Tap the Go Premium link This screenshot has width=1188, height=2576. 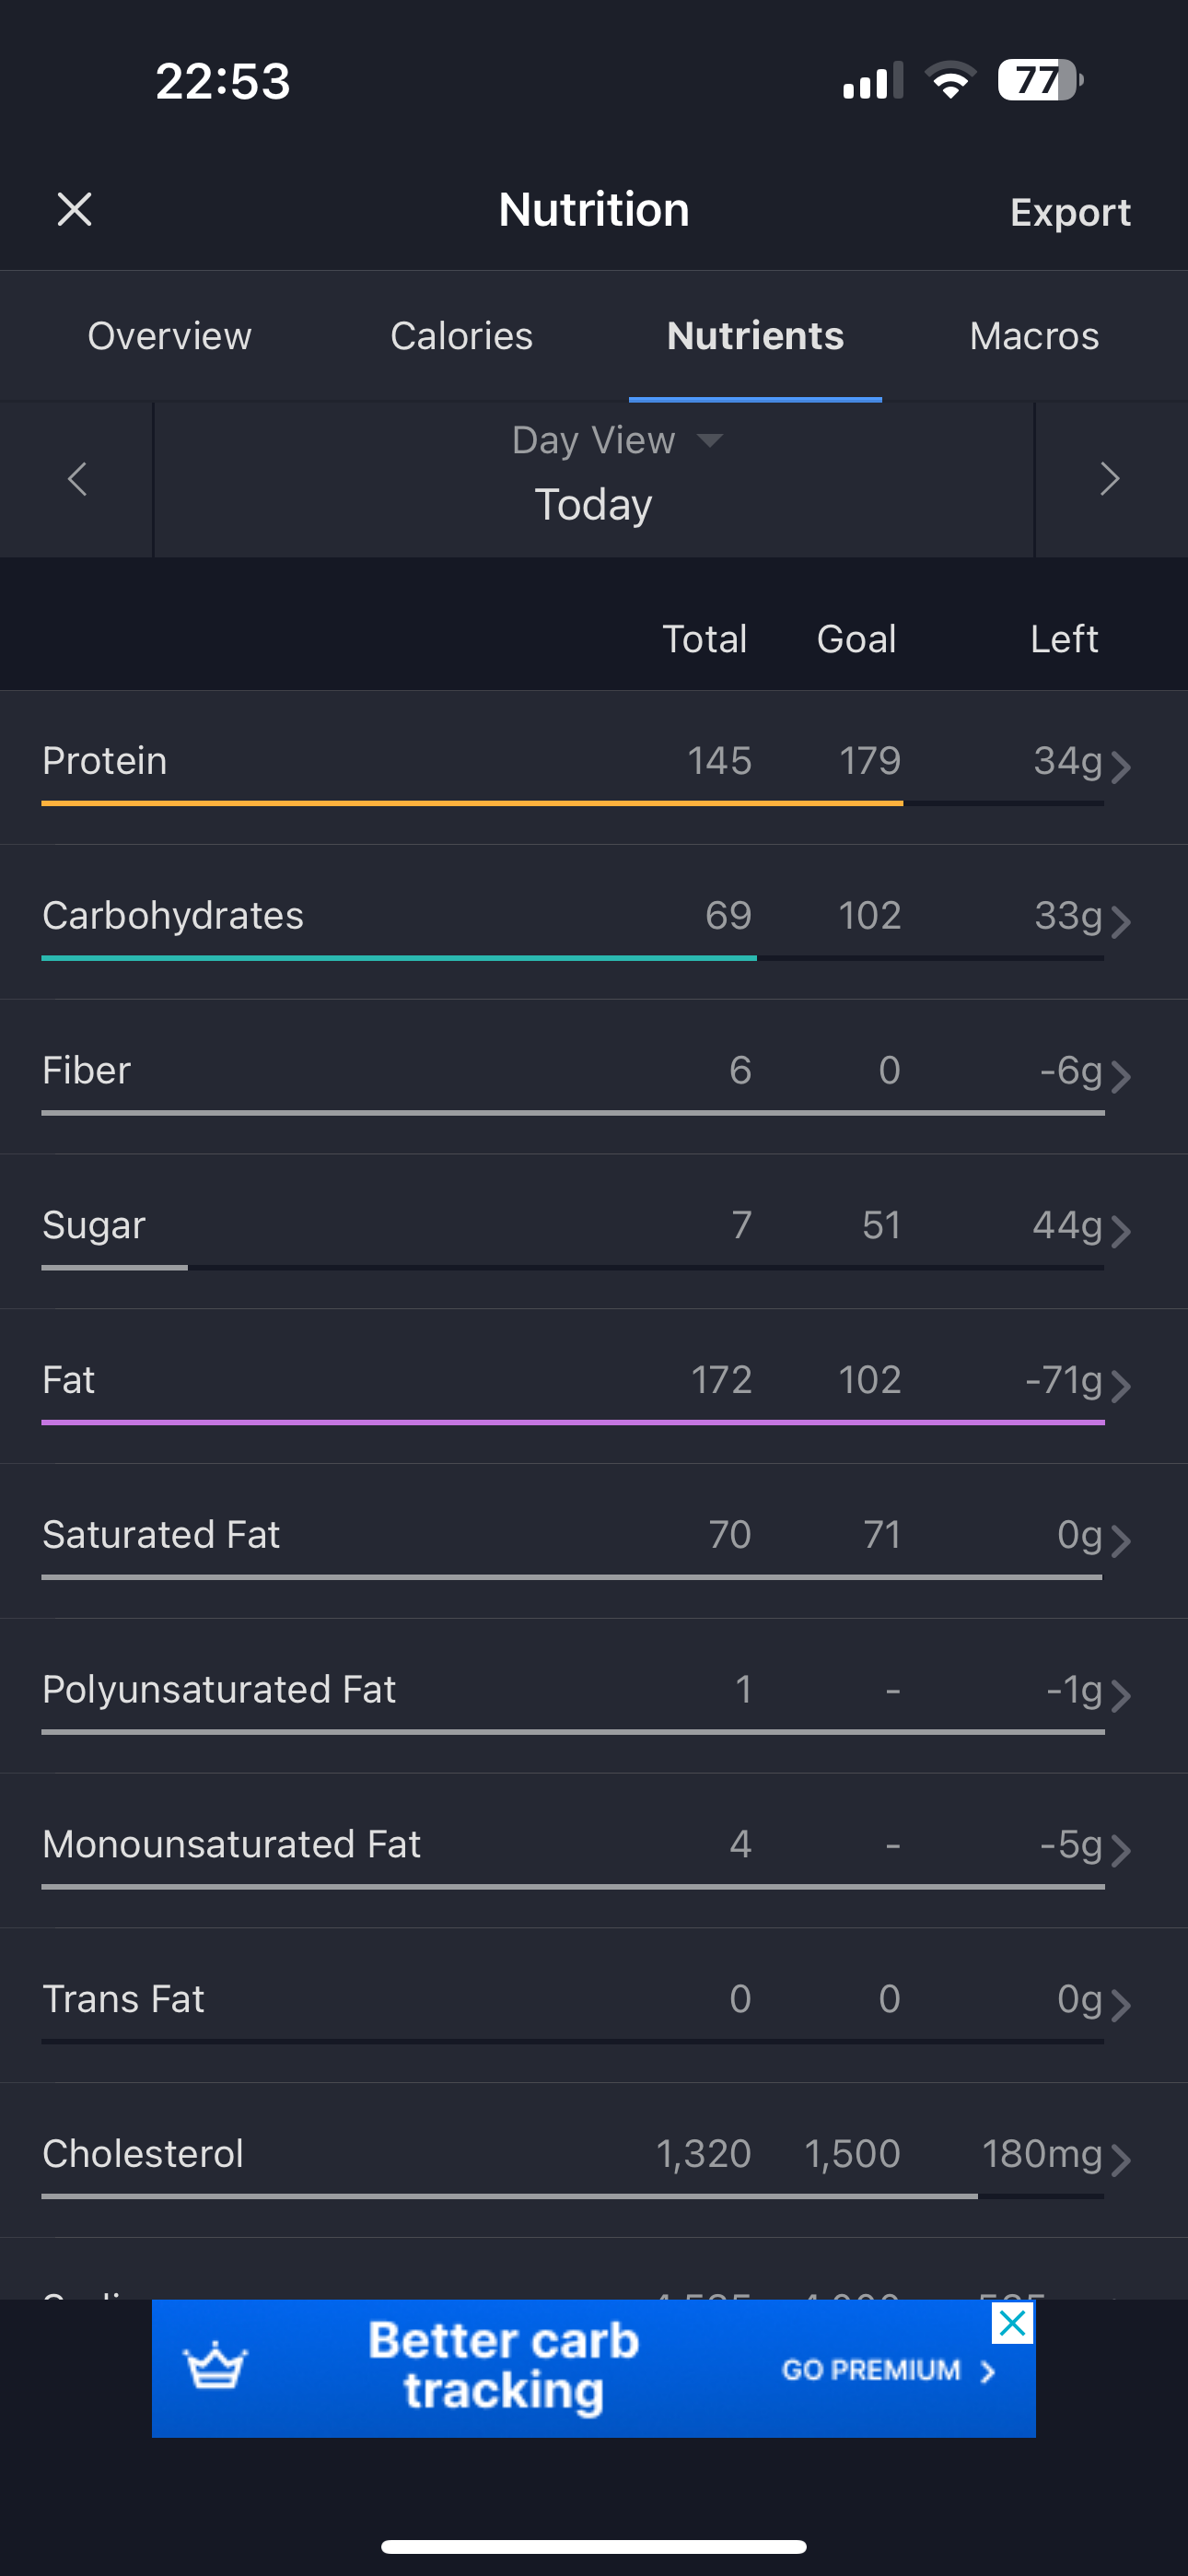888,2370
